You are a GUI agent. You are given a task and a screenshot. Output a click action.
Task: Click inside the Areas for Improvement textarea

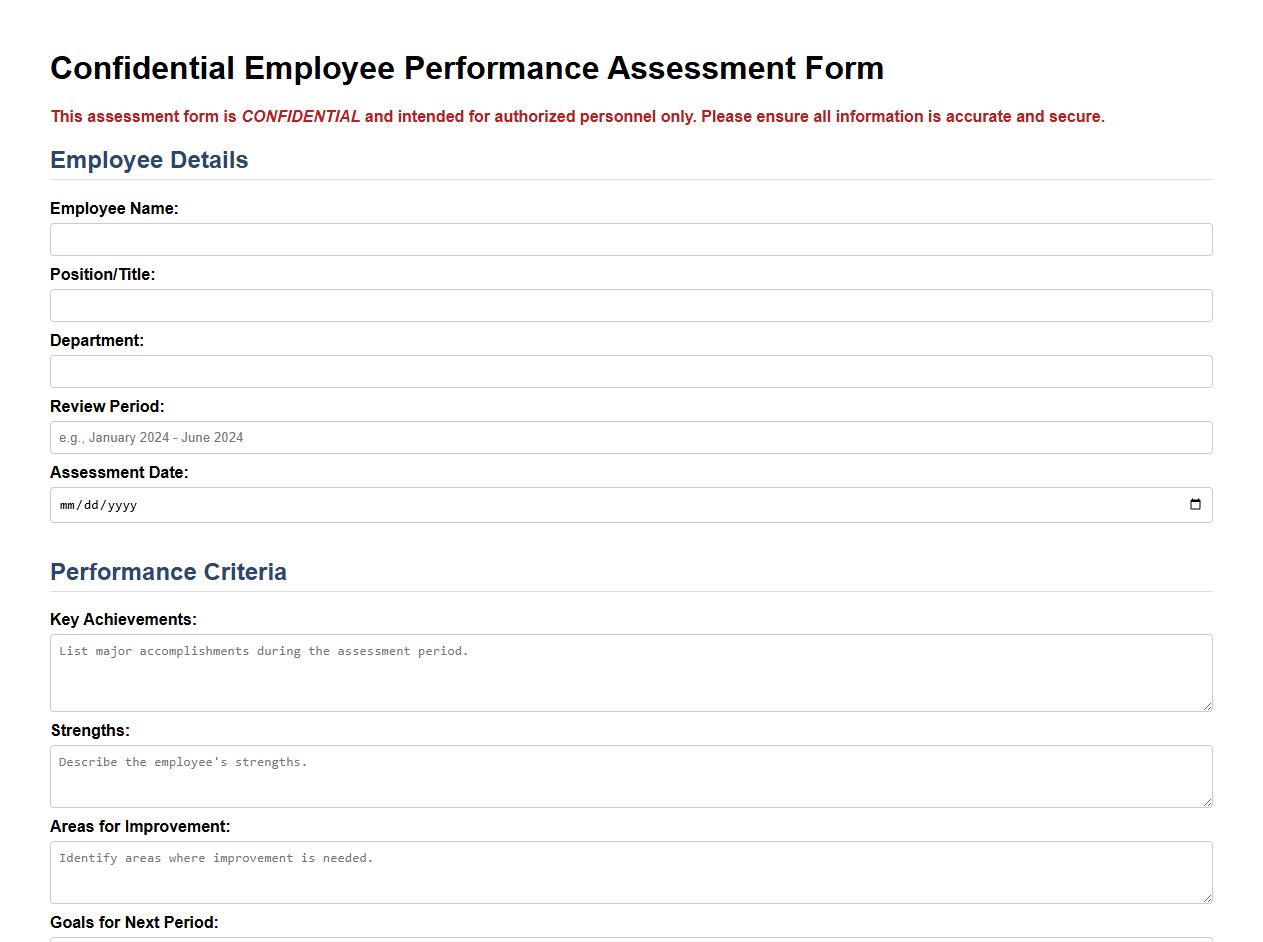630,871
